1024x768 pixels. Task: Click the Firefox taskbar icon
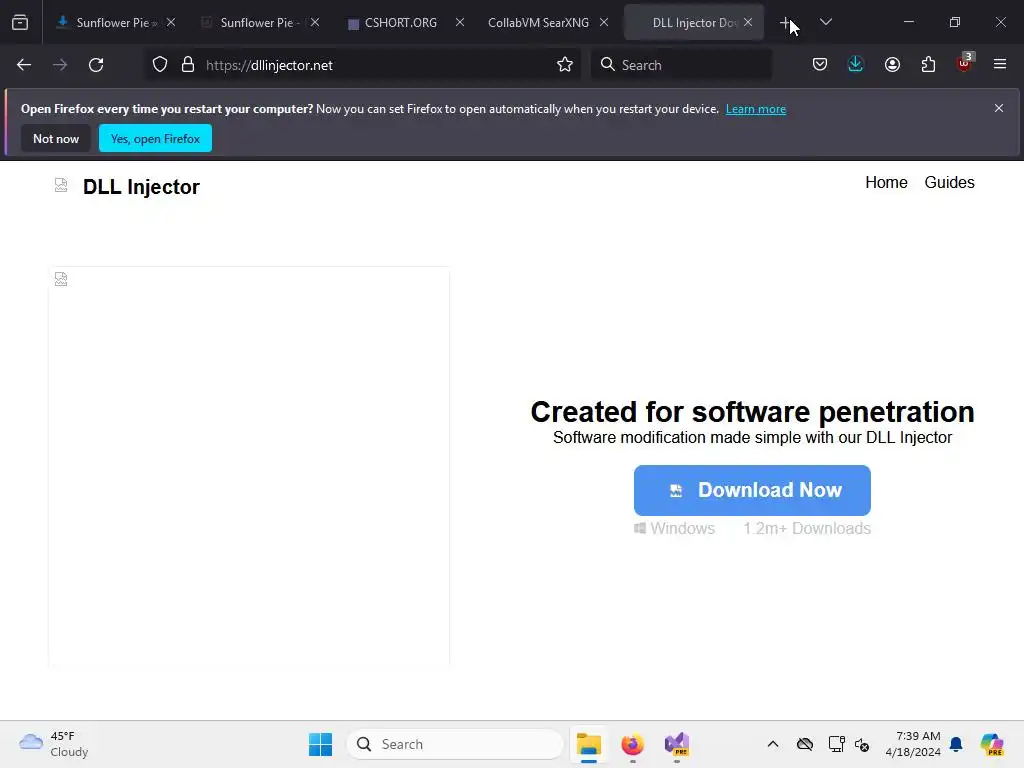(632, 744)
